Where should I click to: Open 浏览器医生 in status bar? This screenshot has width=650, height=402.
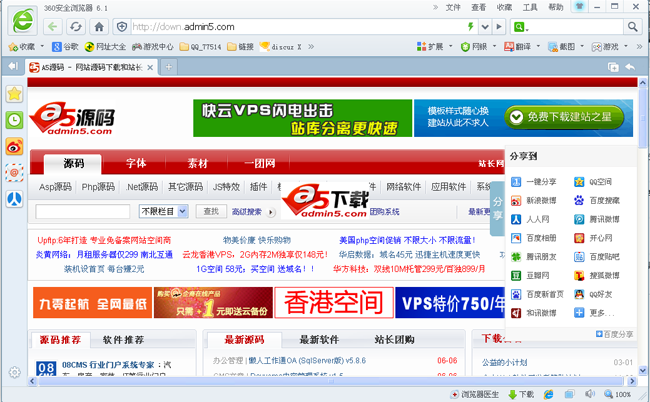point(475,394)
